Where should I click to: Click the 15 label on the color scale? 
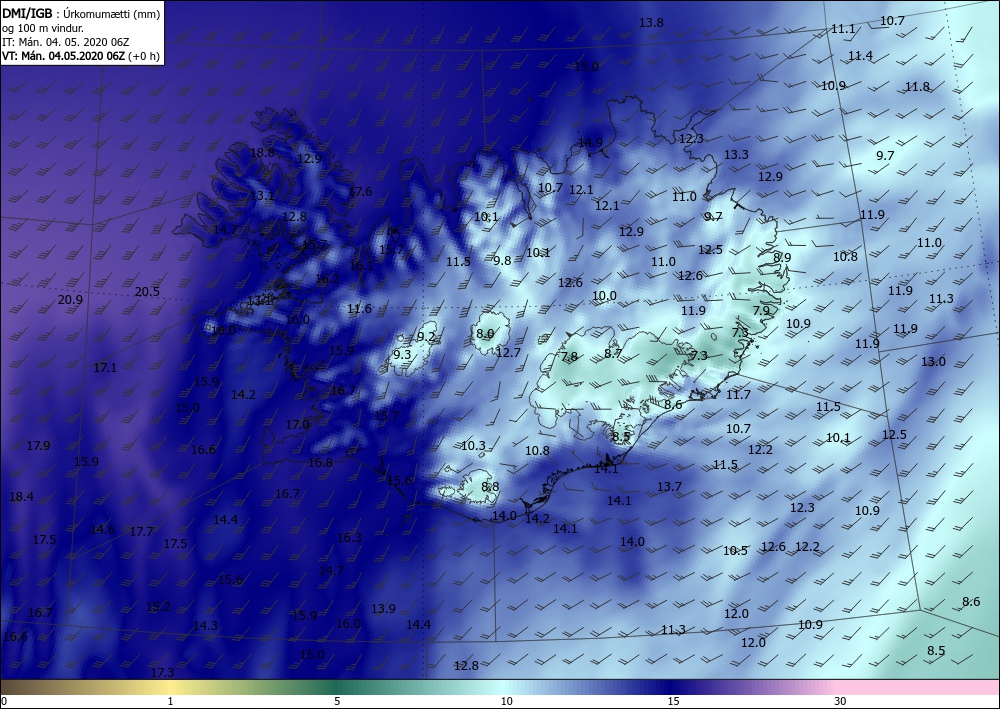[673, 701]
